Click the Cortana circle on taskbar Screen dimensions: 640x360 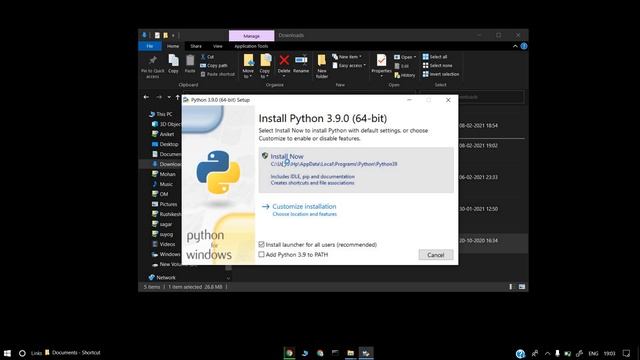[22, 353]
